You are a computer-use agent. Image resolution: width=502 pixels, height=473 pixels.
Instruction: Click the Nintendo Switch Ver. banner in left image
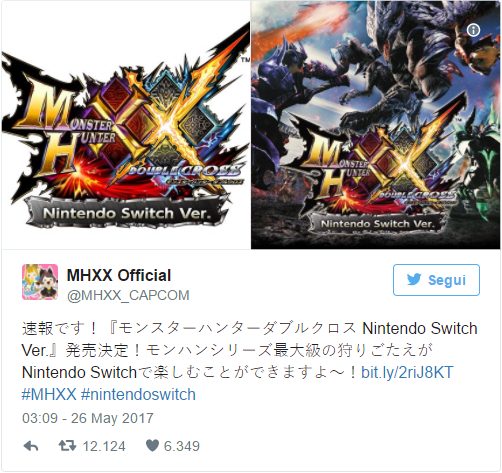click(127, 213)
